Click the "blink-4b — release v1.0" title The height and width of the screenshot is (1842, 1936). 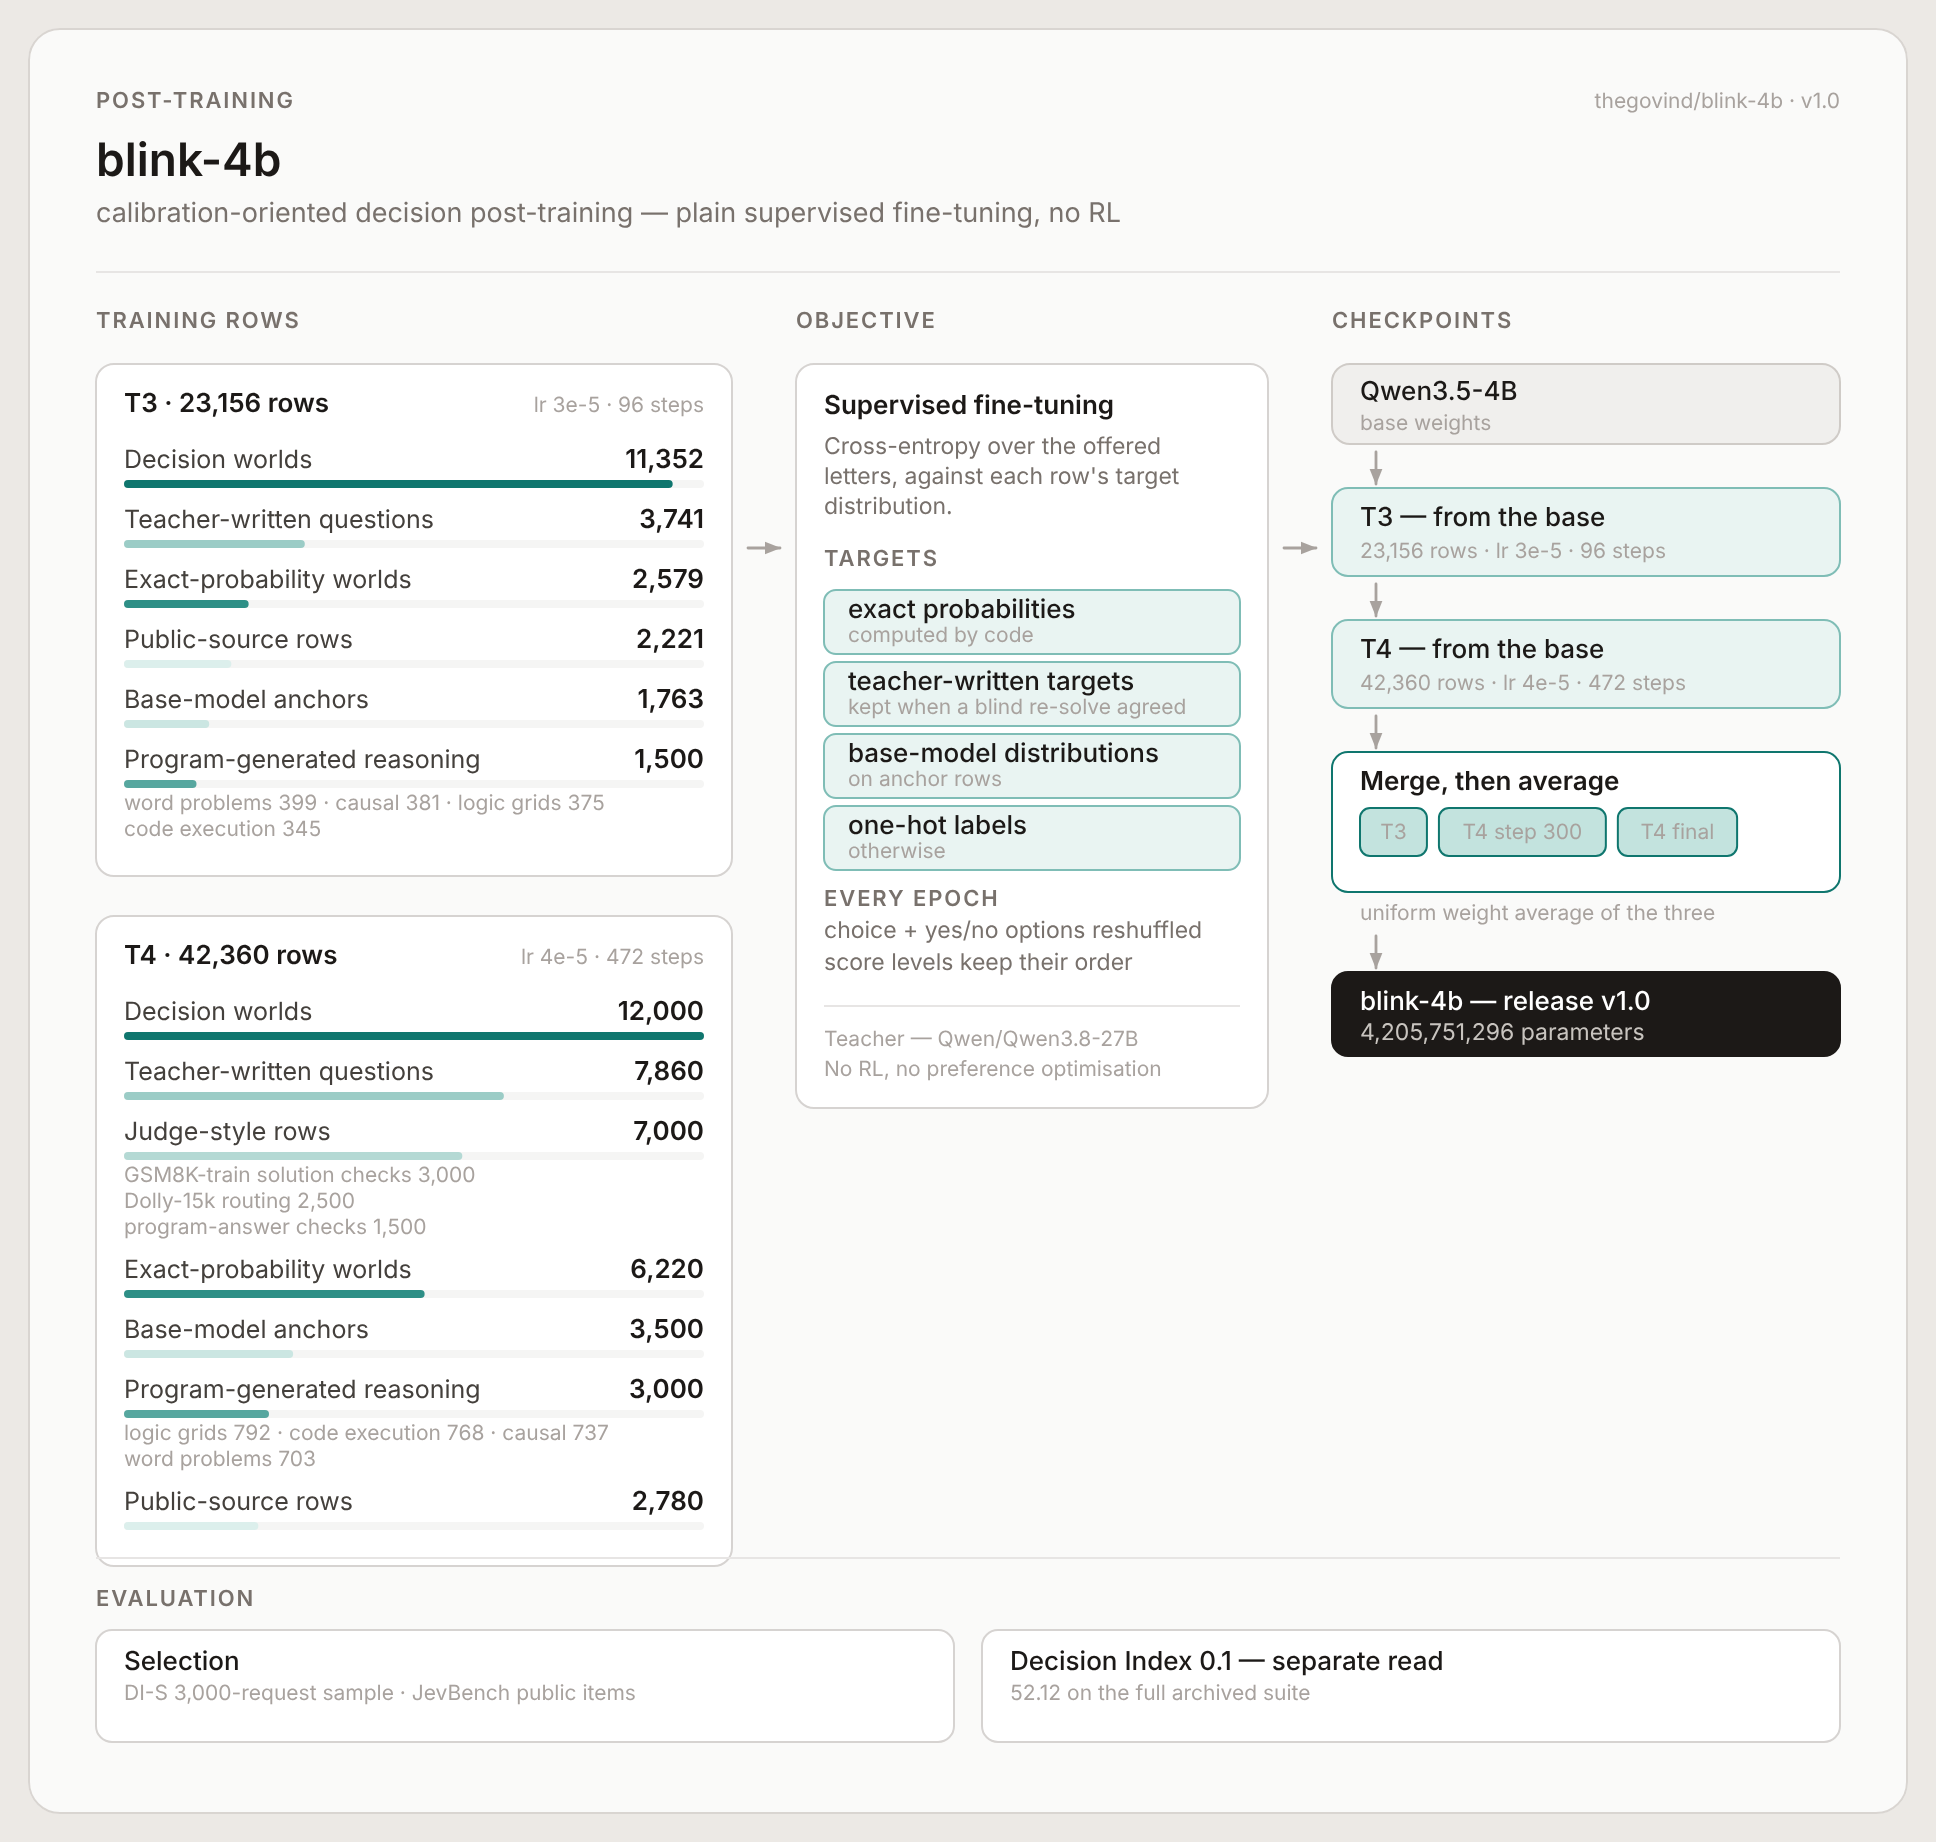click(x=1505, y=1001)
